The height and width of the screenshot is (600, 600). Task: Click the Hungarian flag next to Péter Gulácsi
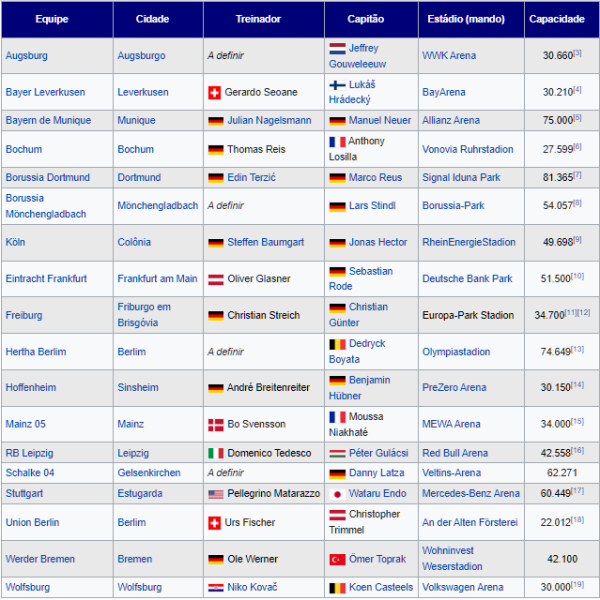(x=337, y=453)
